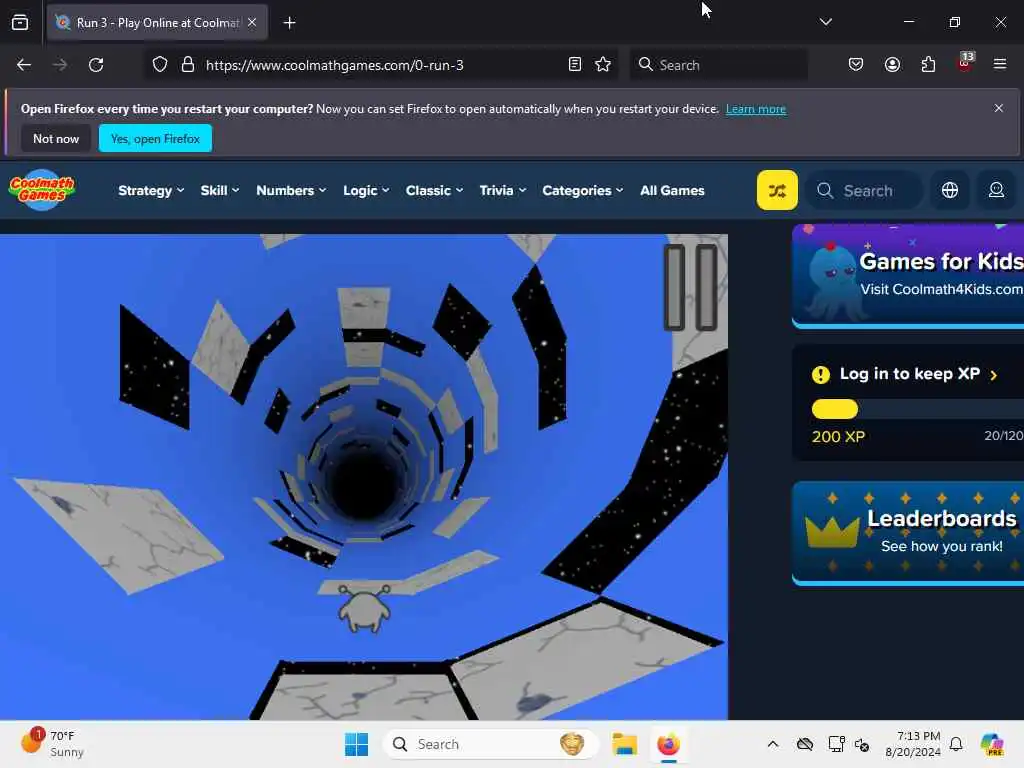This screenshot has width=1024, height=768.
Task: Open Games for Kids banner
Action: [x=908, y=276]
